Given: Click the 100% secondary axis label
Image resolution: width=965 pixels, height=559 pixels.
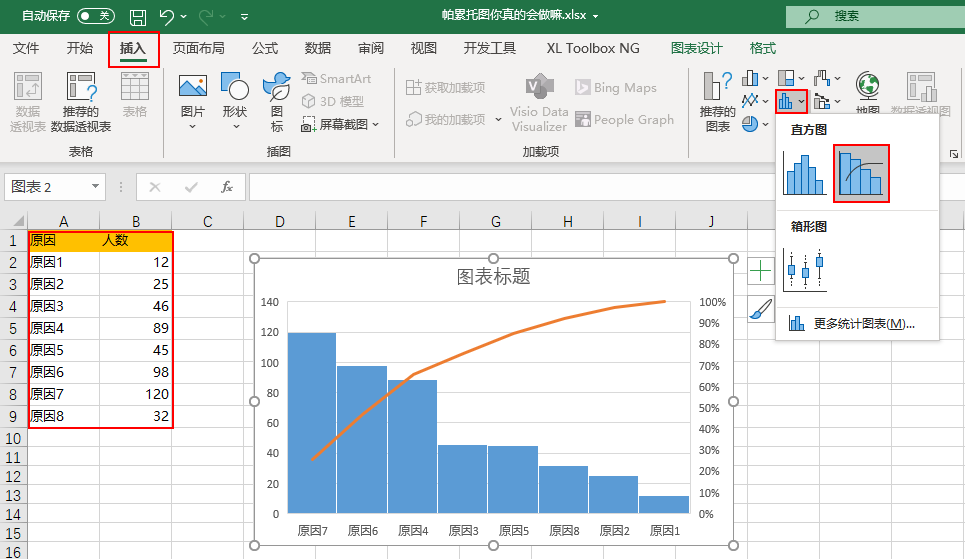Looking at the screenshot, I should 712,302.
